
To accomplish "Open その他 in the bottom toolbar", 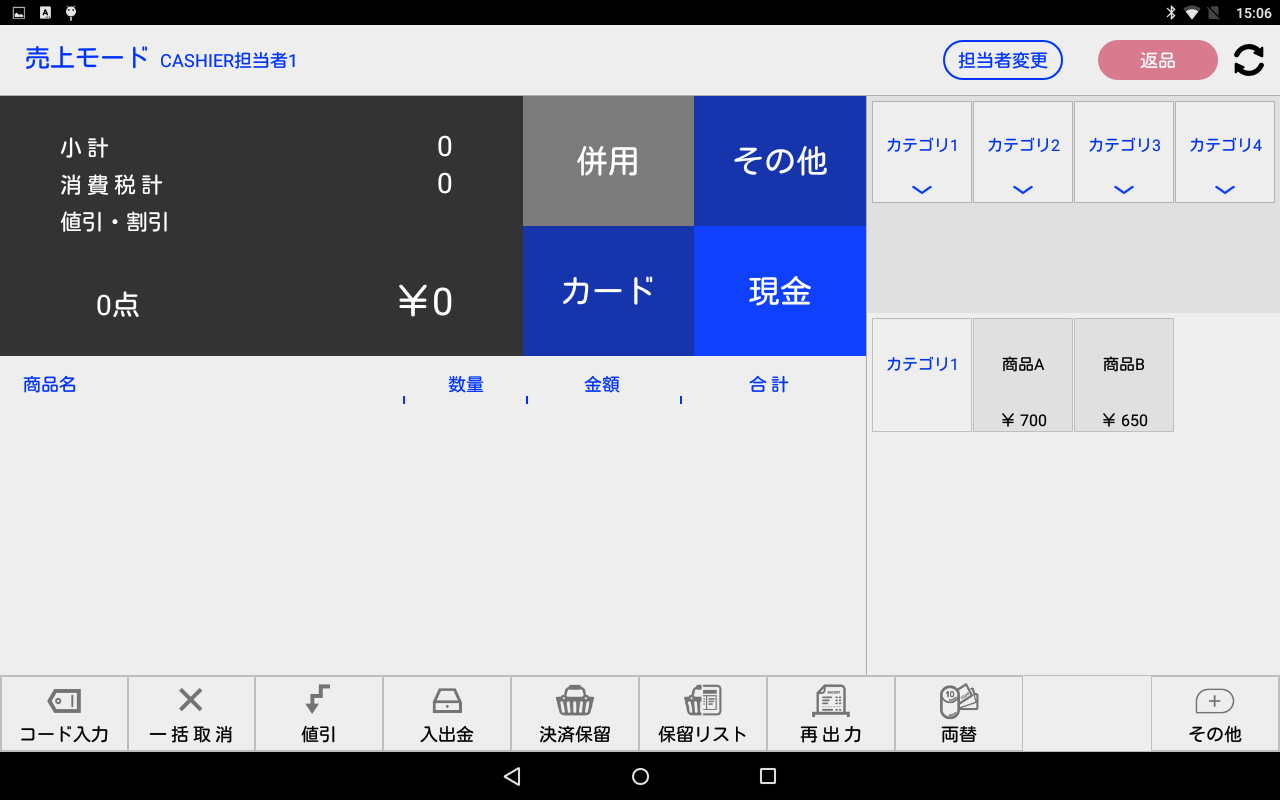I will (1215, 714).
